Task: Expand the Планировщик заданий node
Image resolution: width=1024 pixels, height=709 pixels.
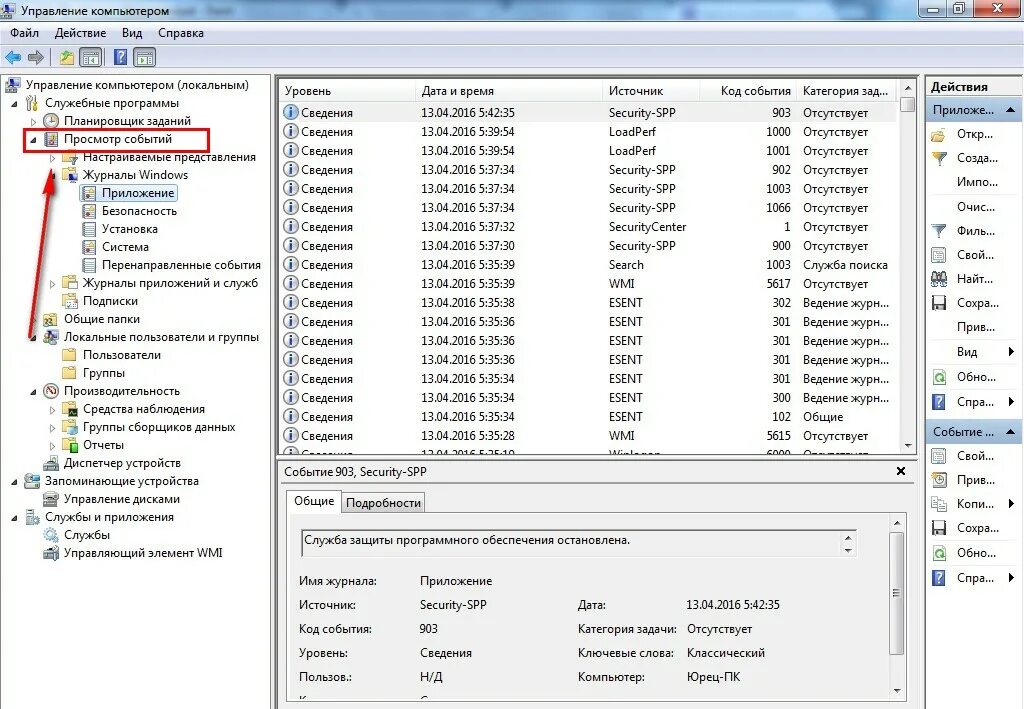Action: coord(33,121)
